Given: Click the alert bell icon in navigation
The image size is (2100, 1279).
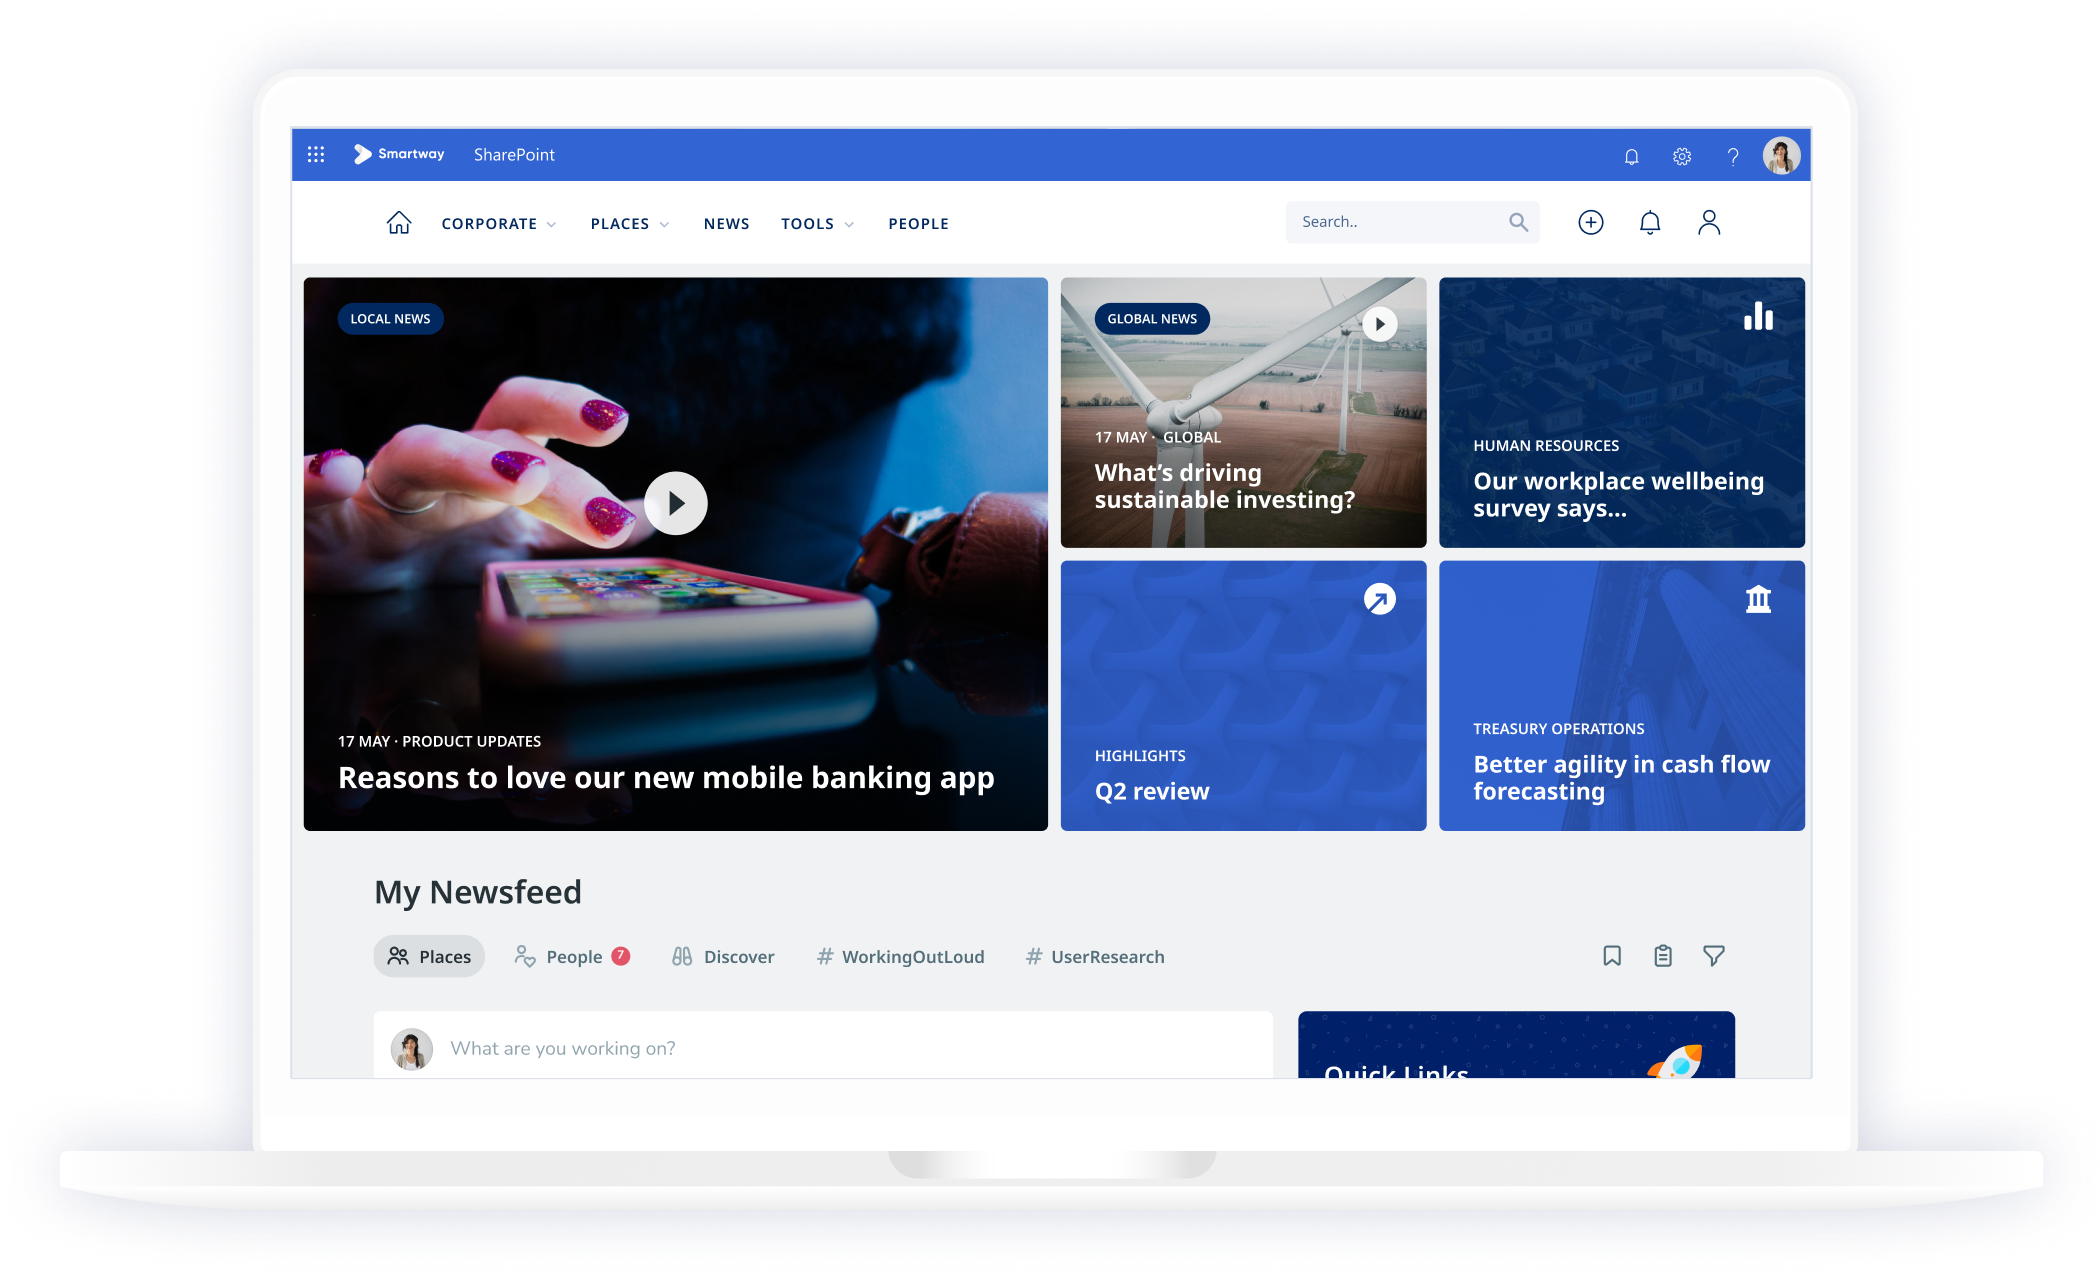Looking at the screenshot, I should coord(1648,223).
